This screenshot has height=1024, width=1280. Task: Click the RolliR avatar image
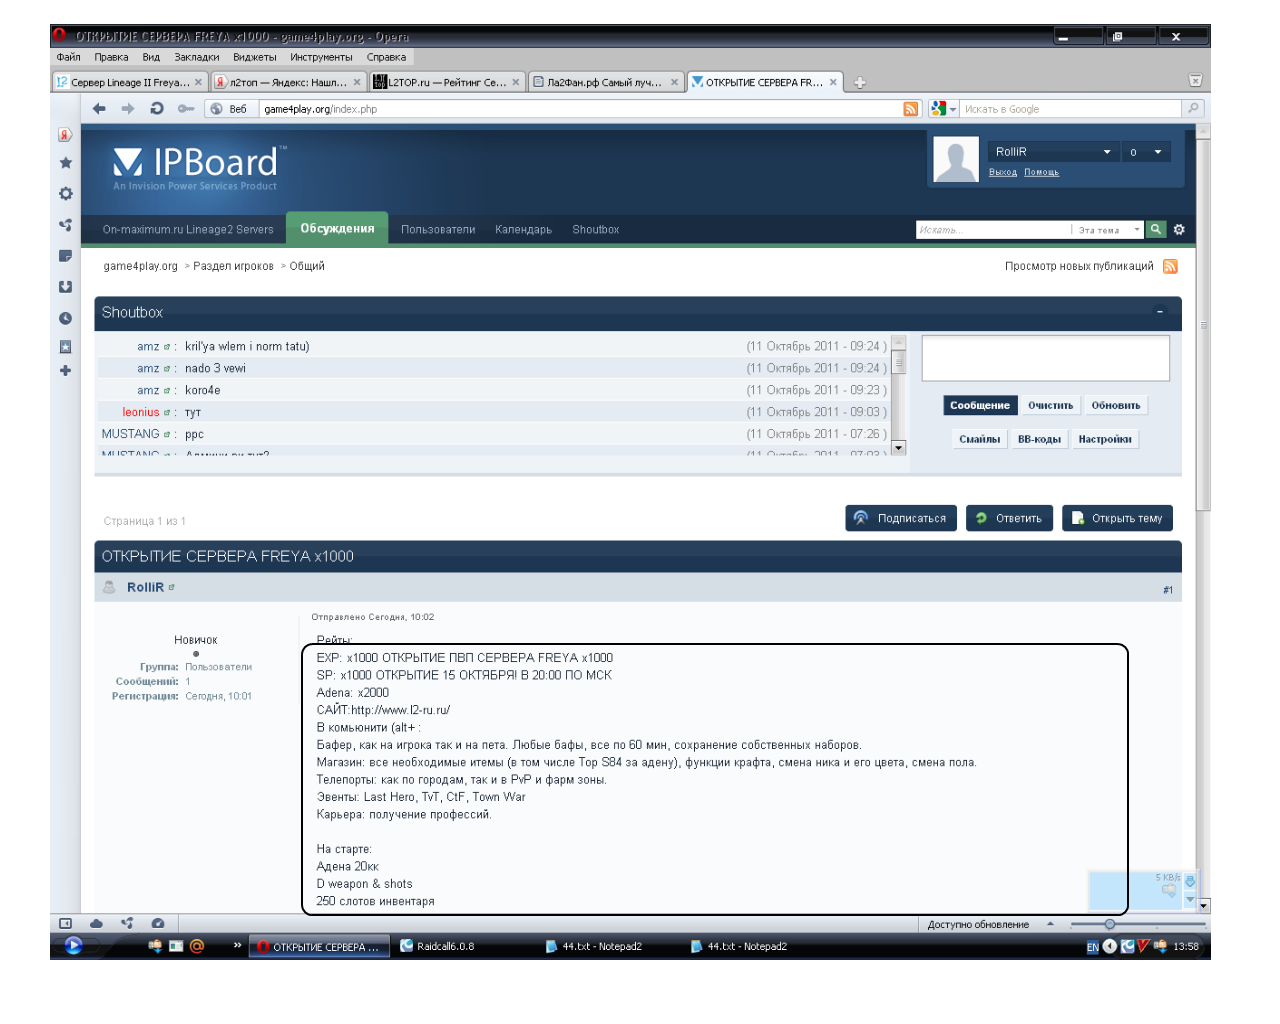(x=956, y=160)
